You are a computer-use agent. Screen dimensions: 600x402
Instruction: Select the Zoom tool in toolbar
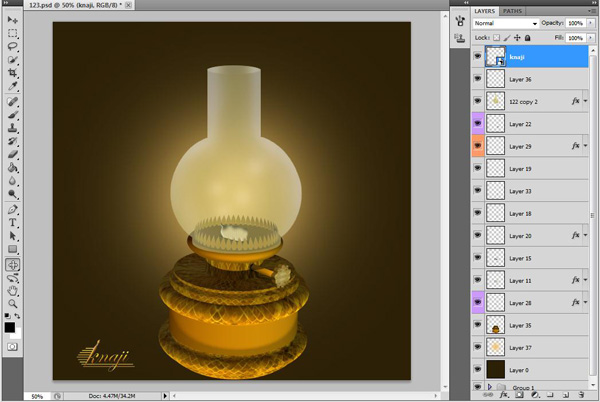coord(13,303)
